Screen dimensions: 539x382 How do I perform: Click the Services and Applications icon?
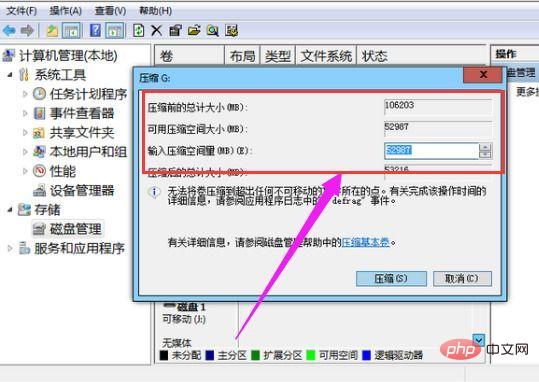(24, 248)
